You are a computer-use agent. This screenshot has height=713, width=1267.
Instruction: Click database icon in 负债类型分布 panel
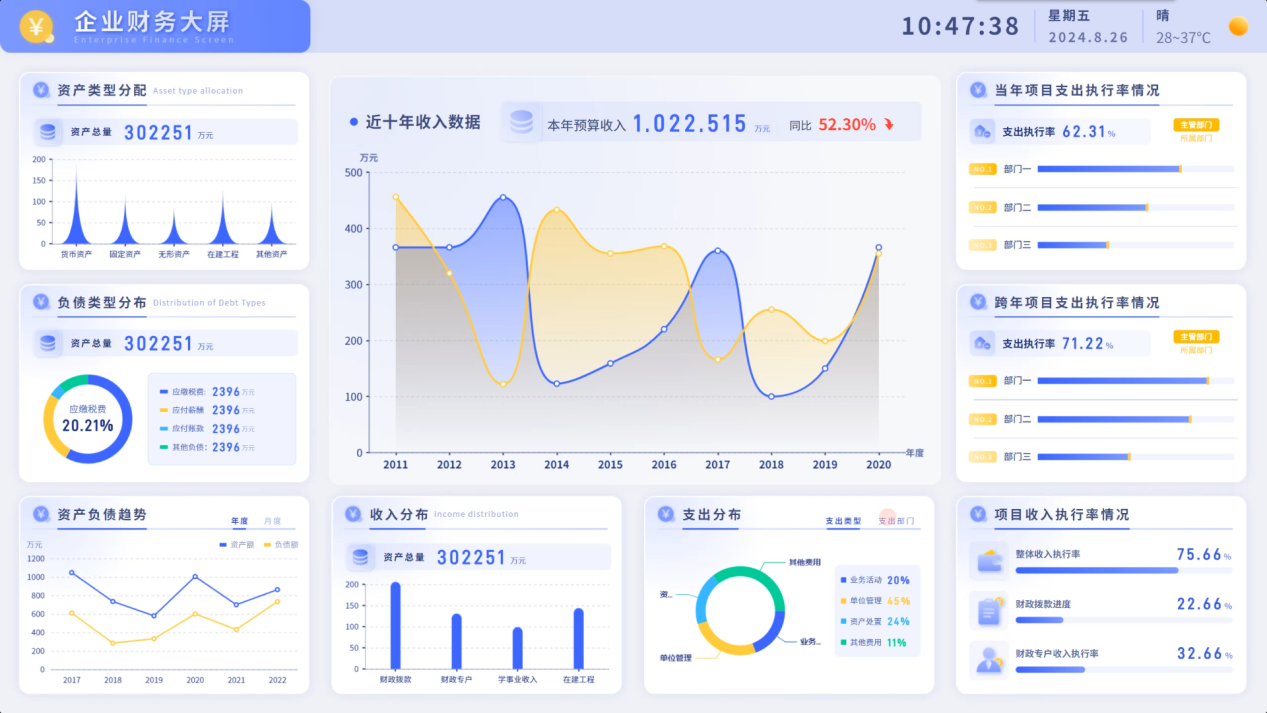coord(48,343)
